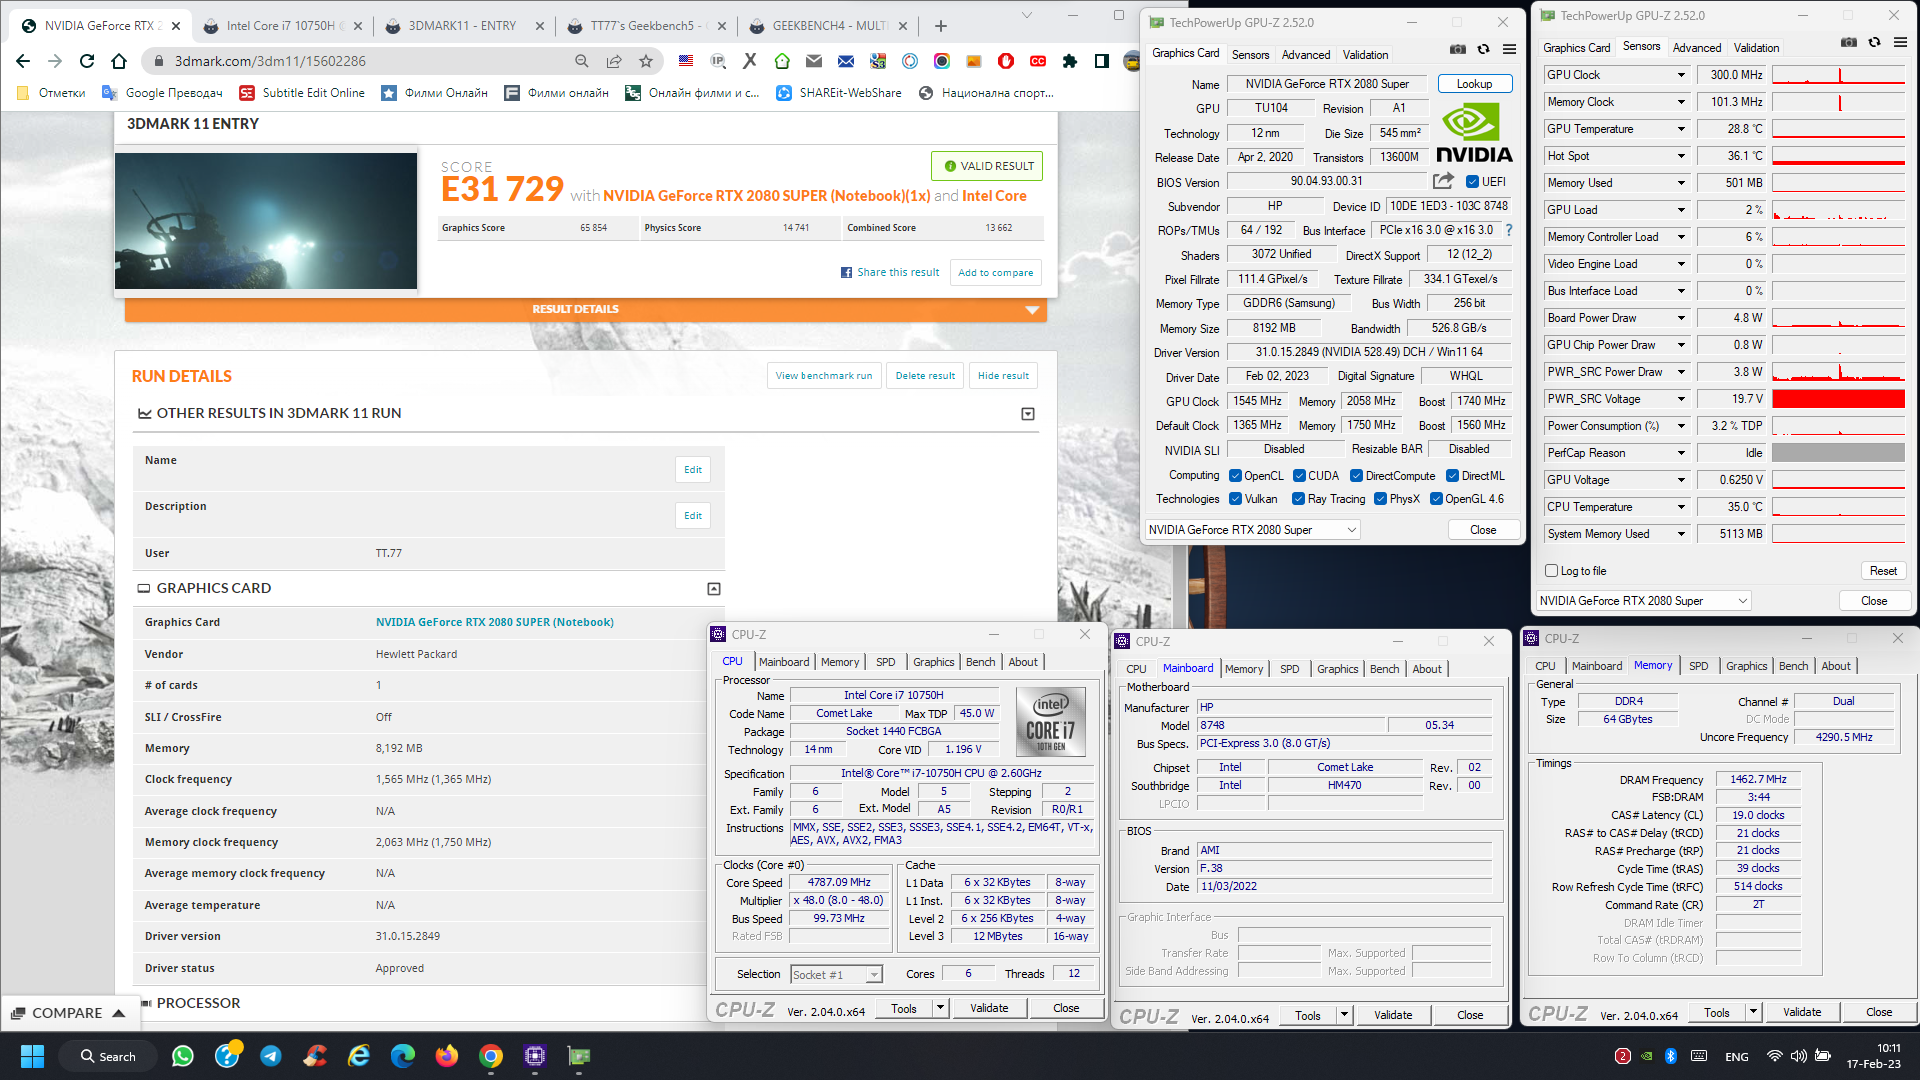Image resolution: width=1920 pixels, height=1080 pixels.
Task: Click the GPU Clock sensor graph
Action: coord(1838,75)
